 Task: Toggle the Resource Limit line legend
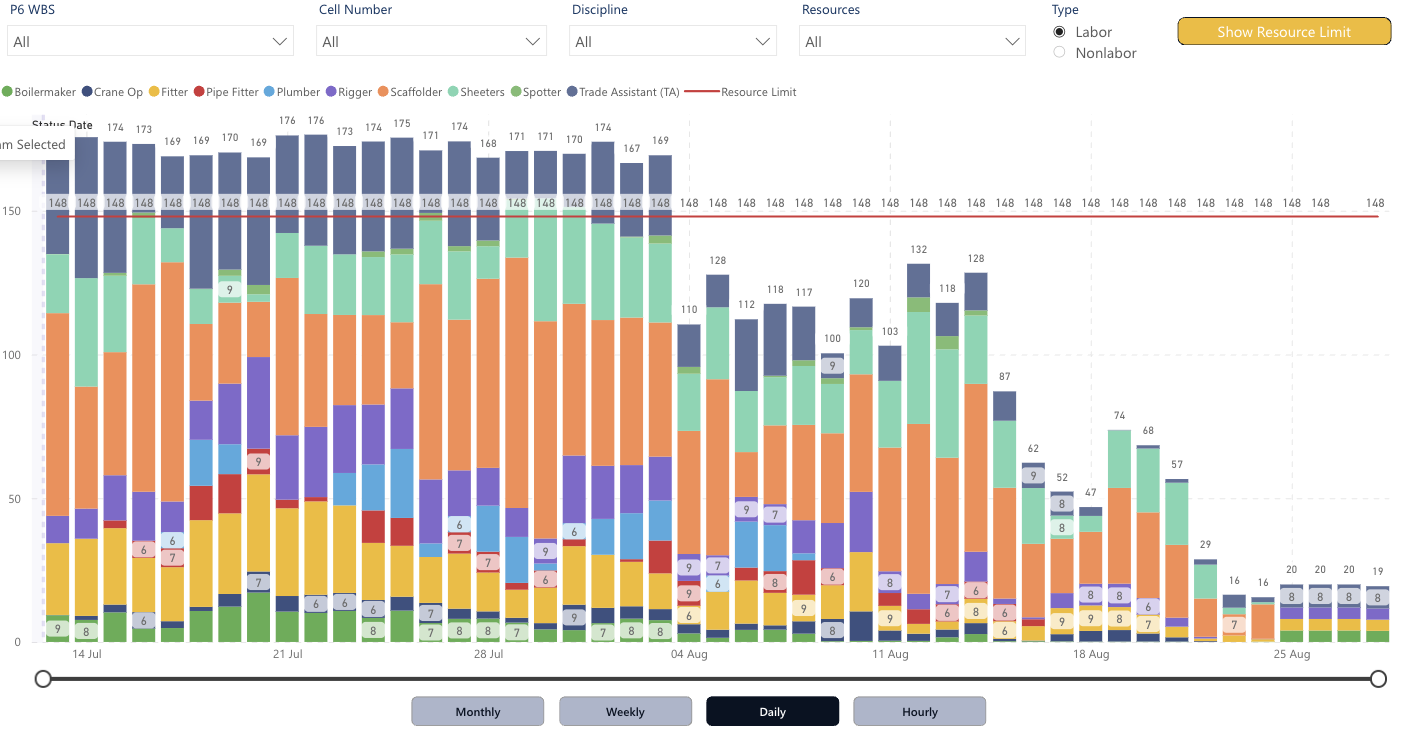[x=702, y=92]
